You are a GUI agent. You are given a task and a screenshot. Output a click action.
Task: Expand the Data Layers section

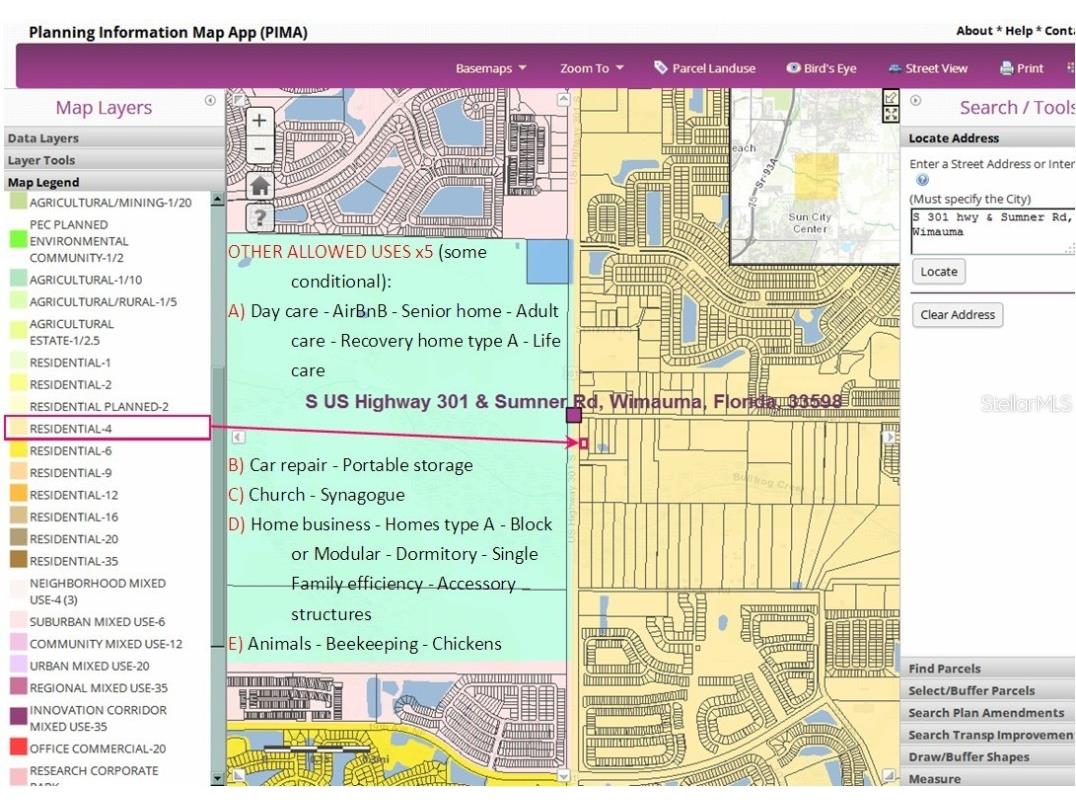tap(43, 139)
